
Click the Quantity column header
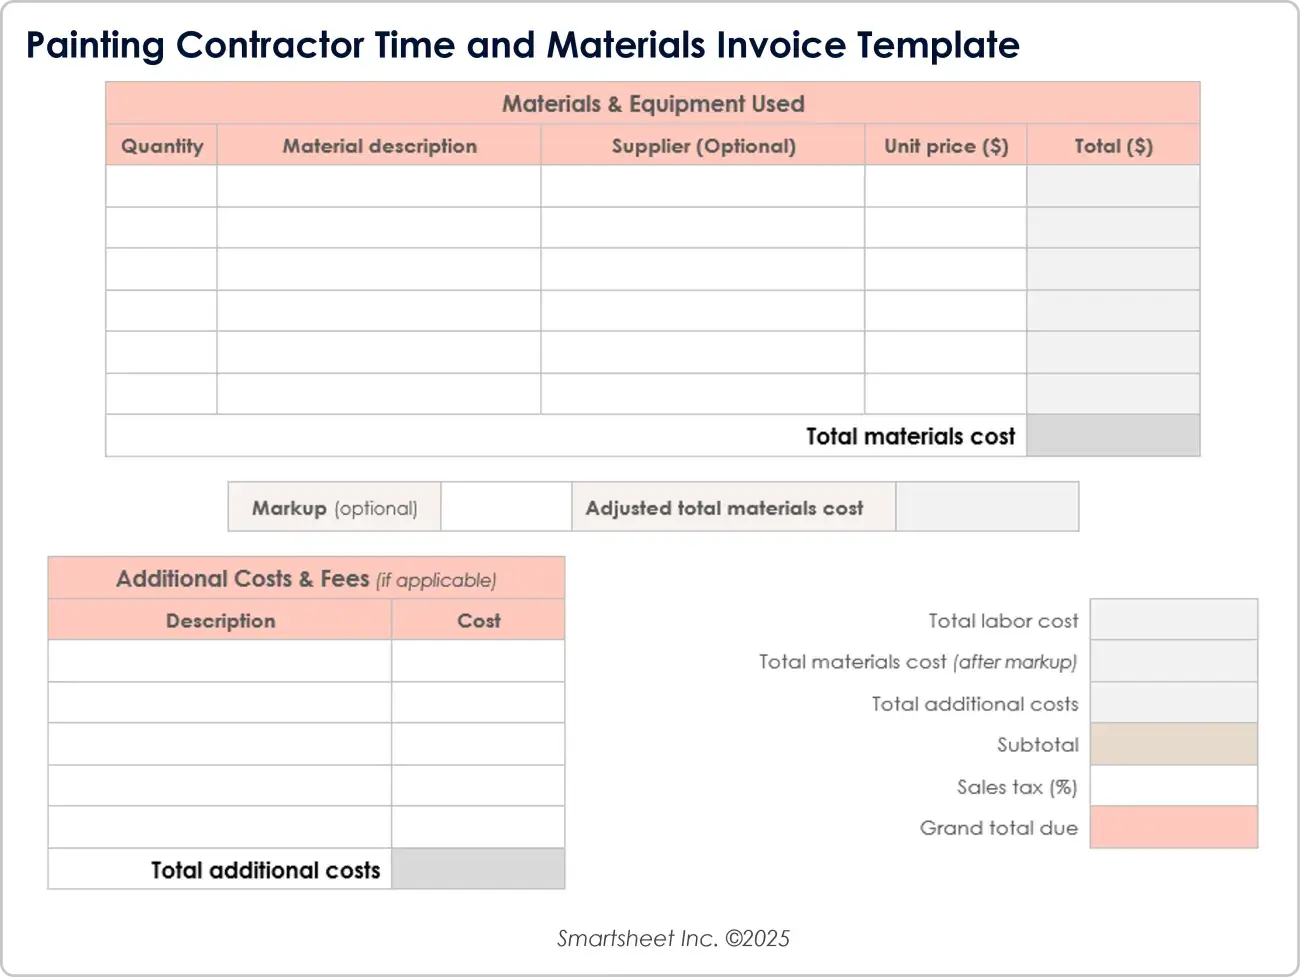(162, 146)
